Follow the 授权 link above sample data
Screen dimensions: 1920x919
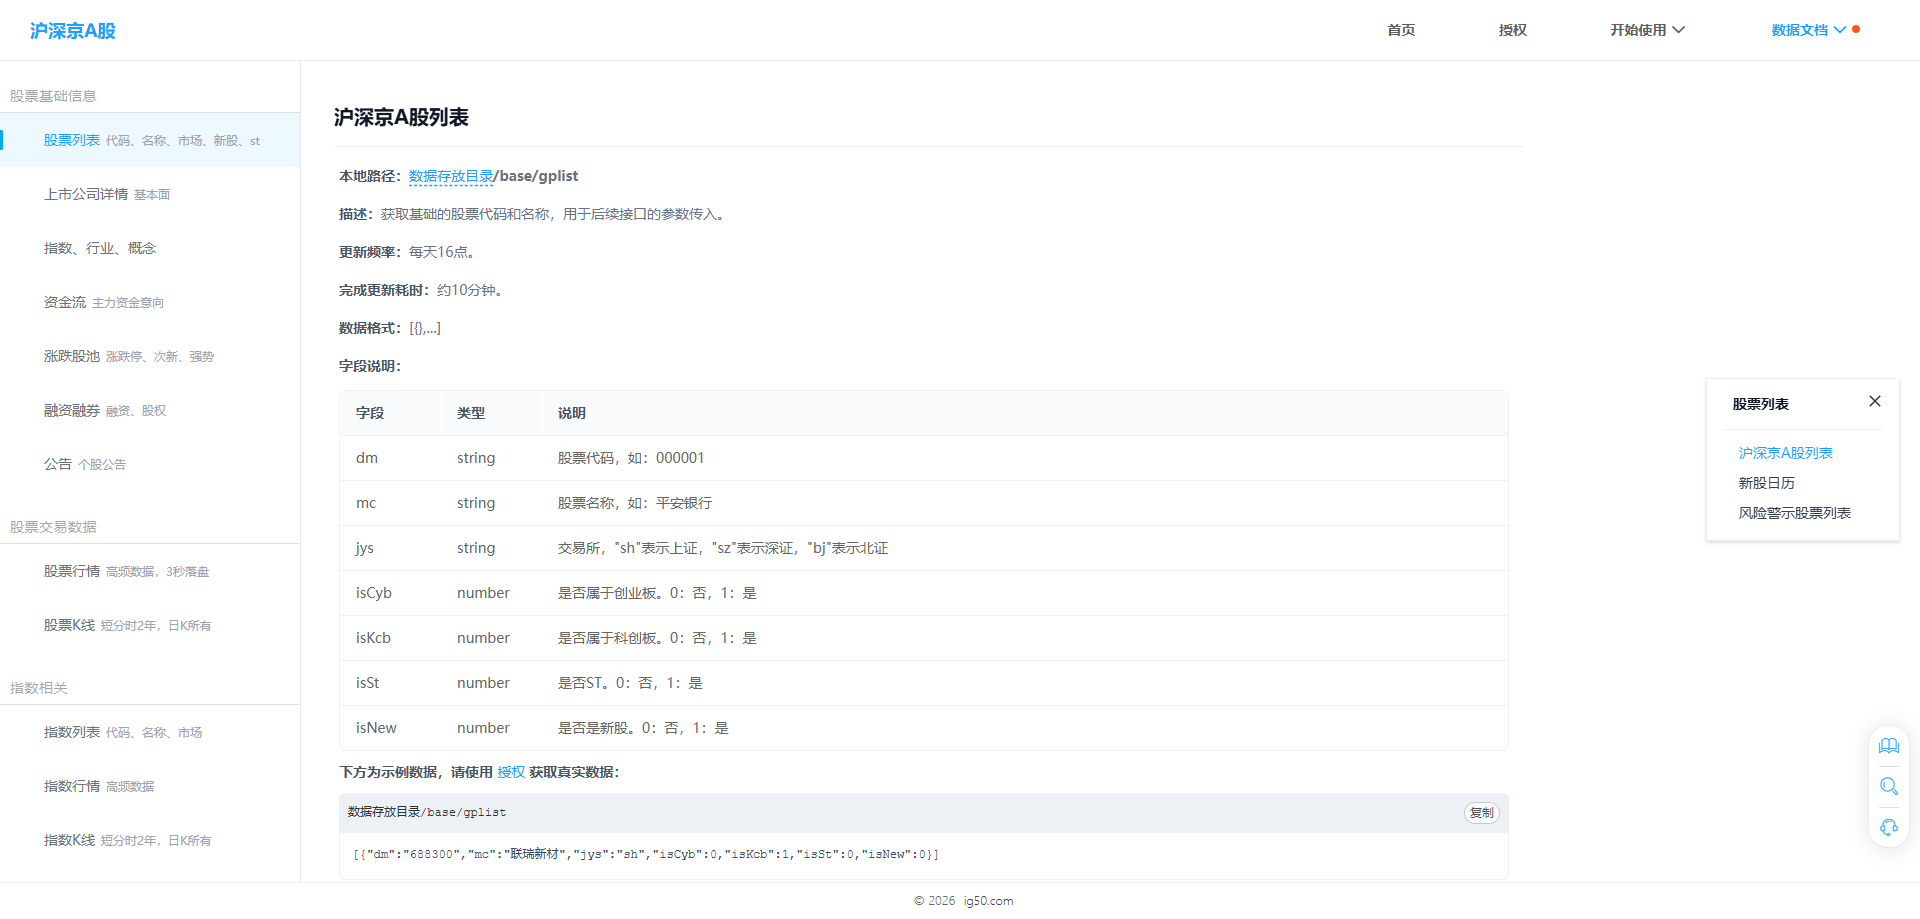511,772
